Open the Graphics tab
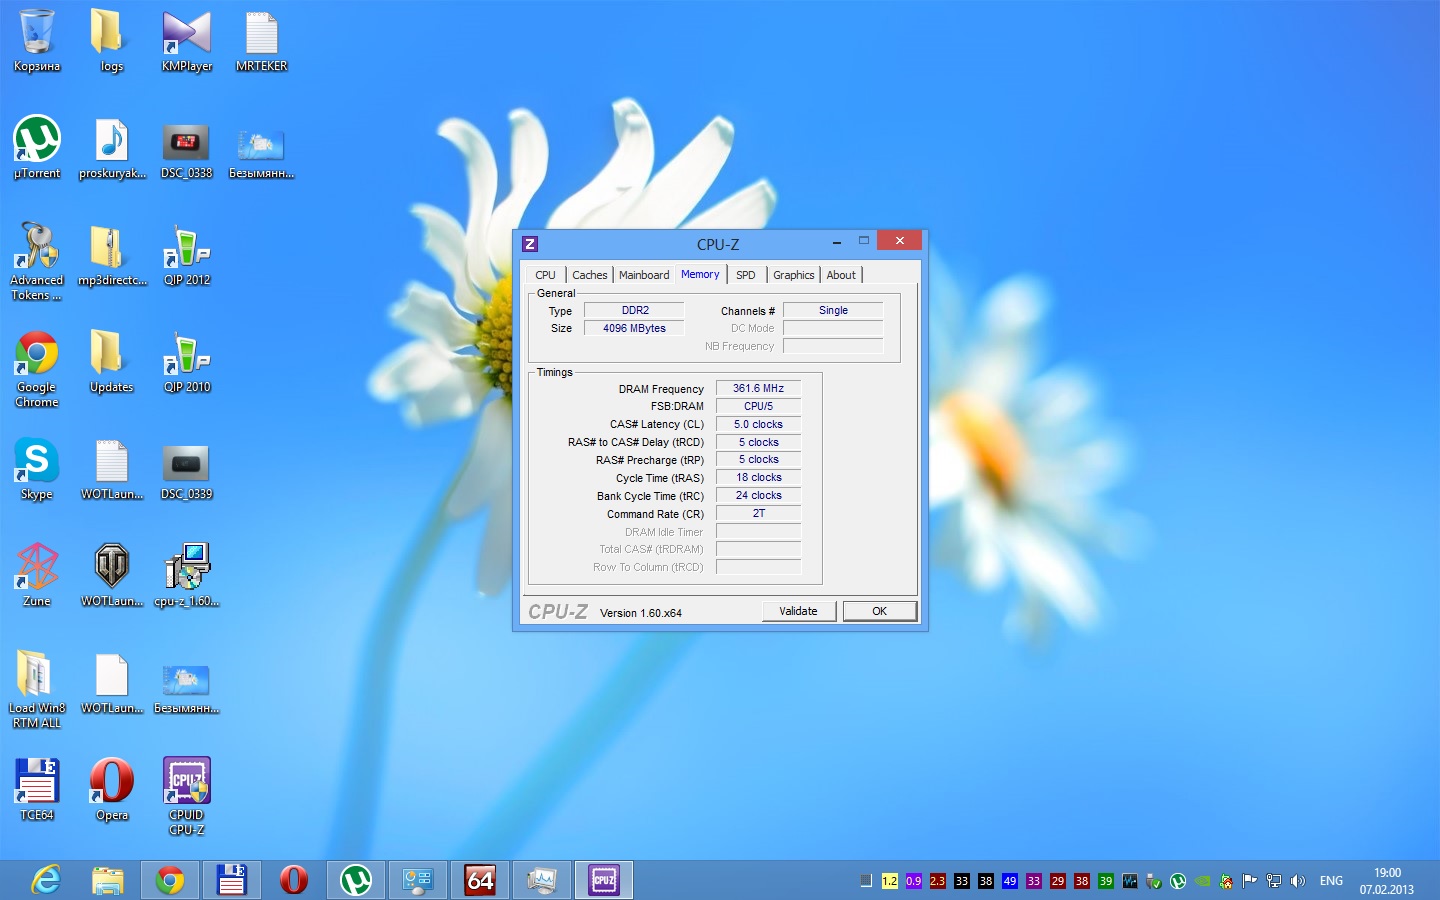This screenshot has height=900, width=1440. pyautogui.click(x=793, y=275)
